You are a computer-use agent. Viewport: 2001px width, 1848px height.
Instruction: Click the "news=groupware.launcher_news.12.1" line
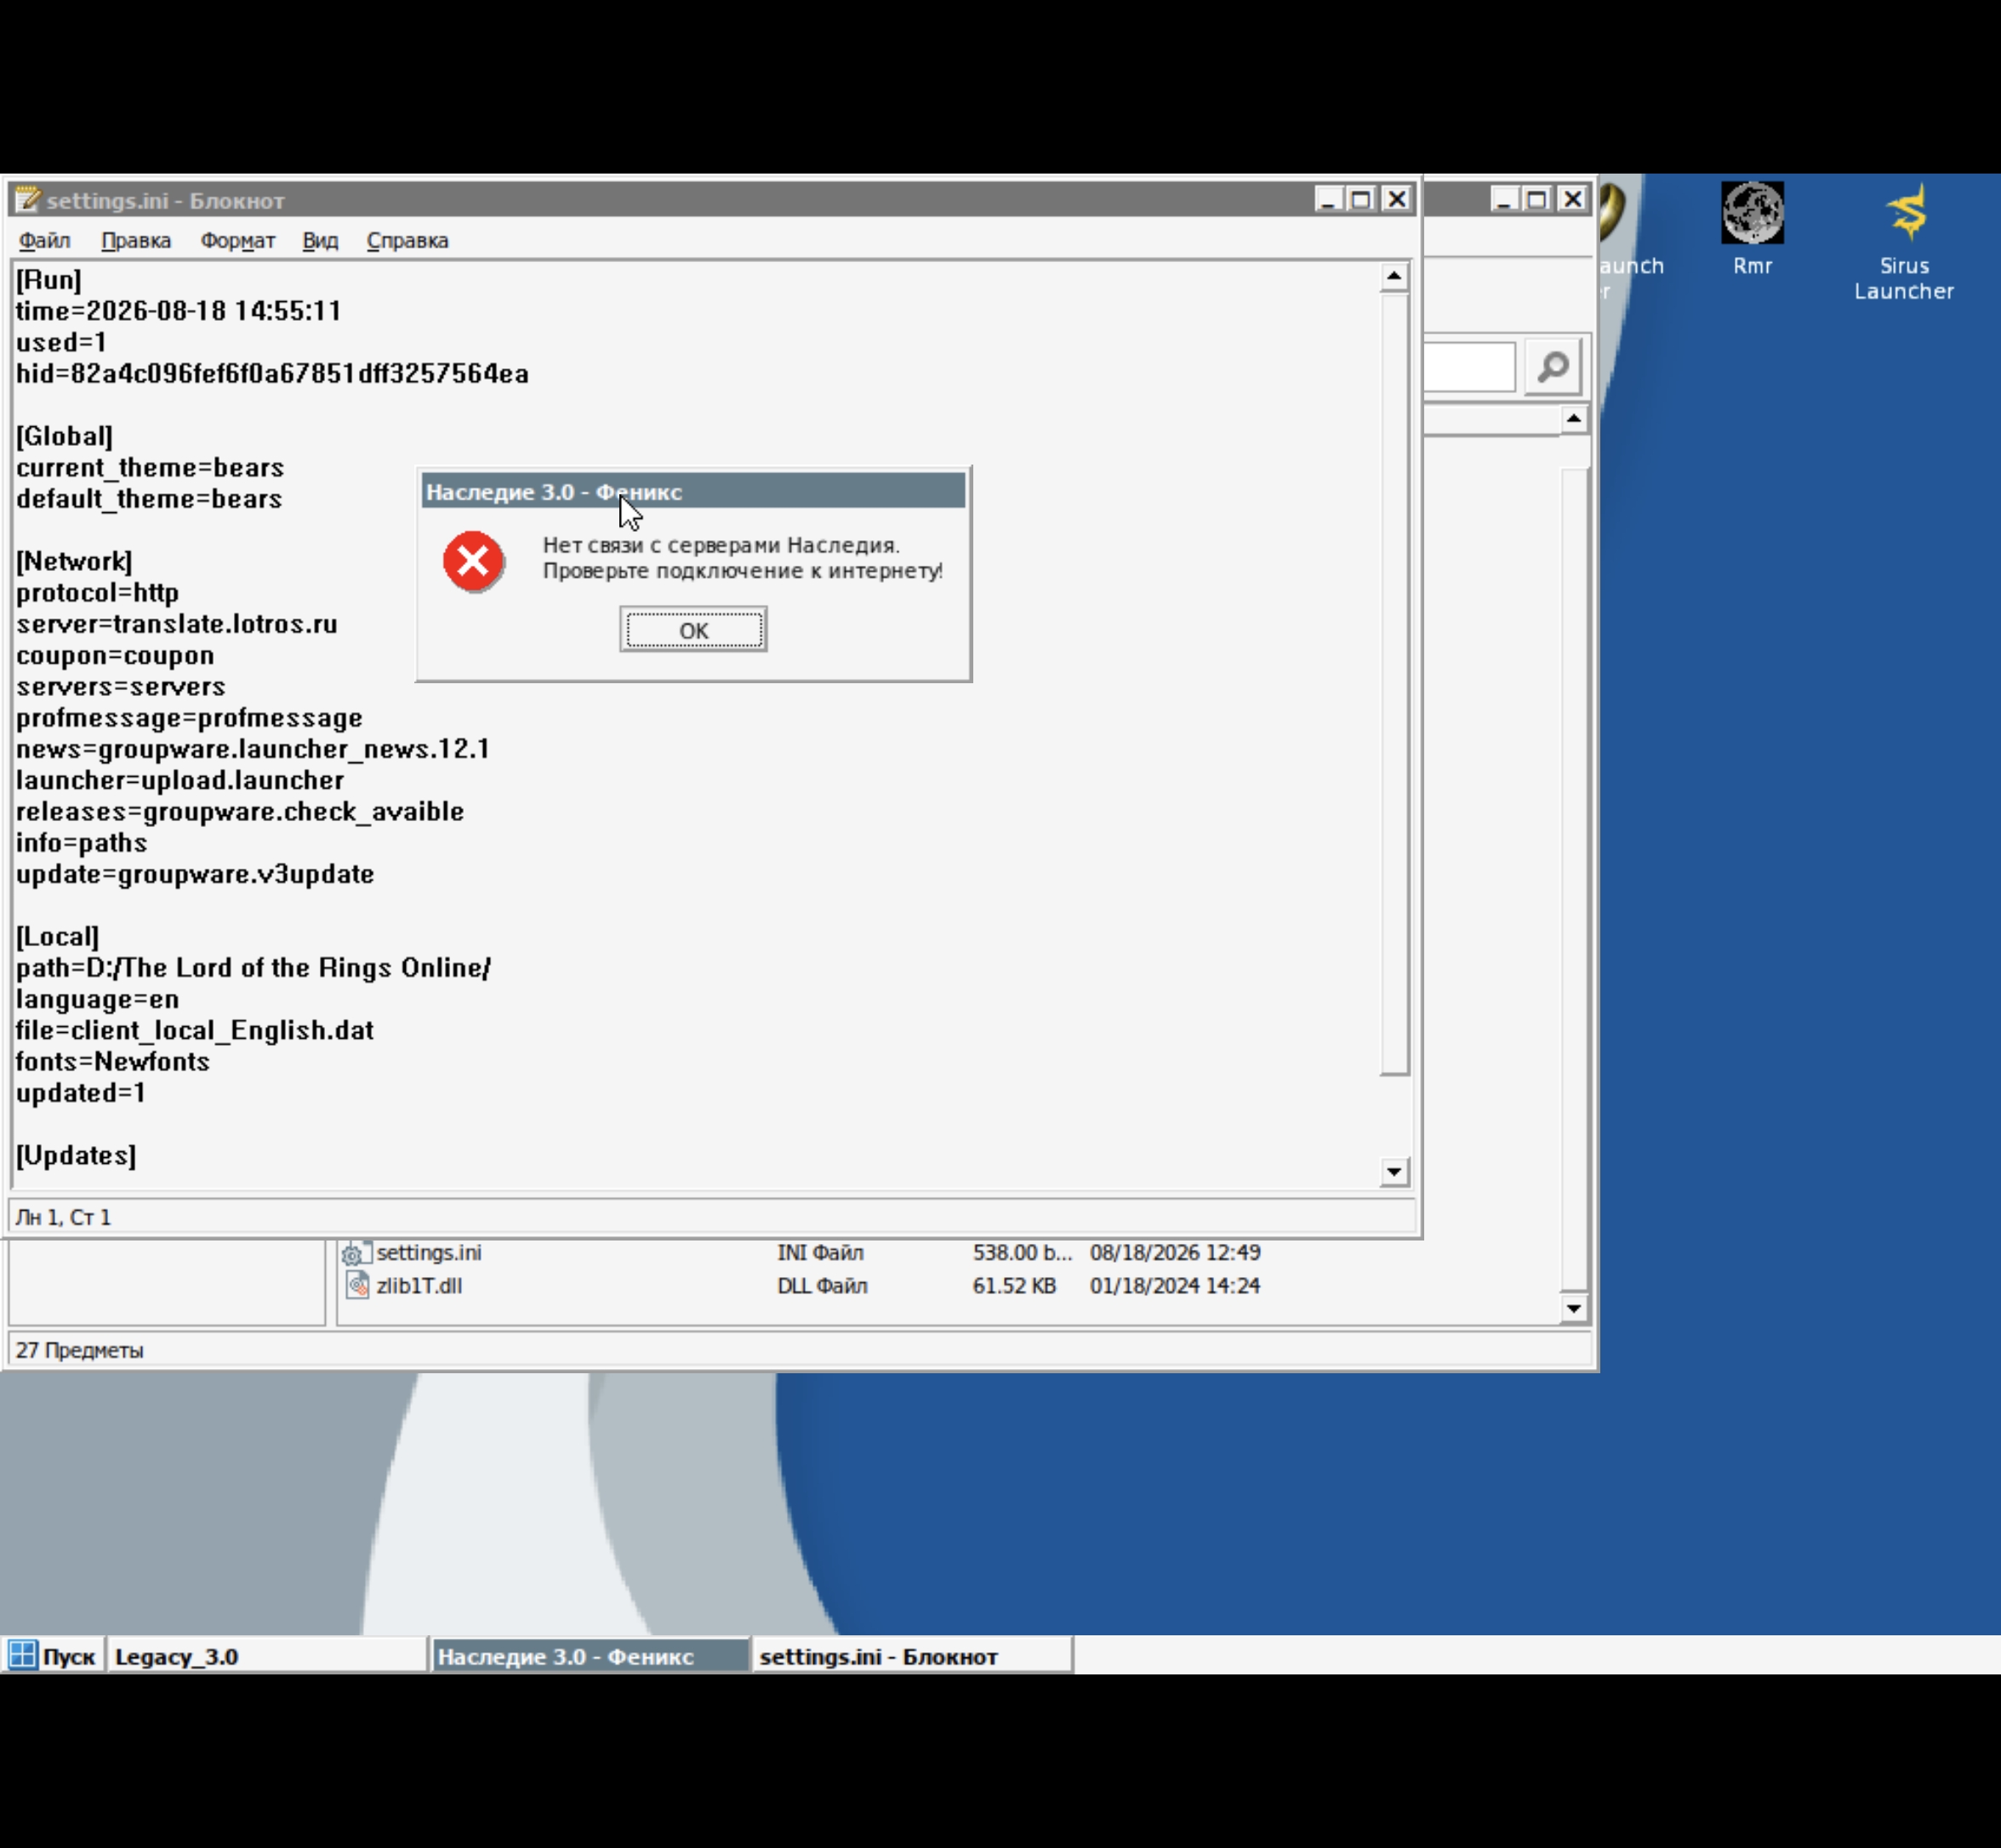[253, 748]
